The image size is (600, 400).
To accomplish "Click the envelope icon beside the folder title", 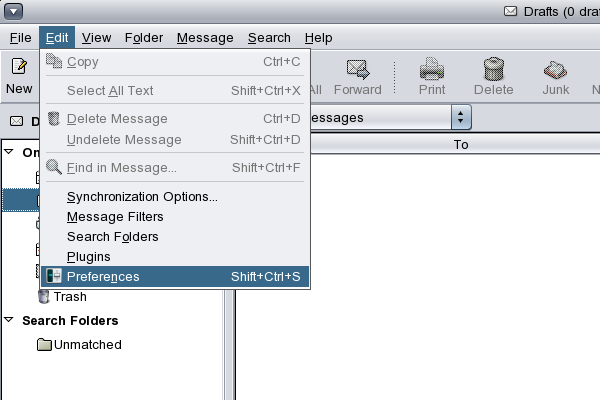I will (x=16, y=121).
